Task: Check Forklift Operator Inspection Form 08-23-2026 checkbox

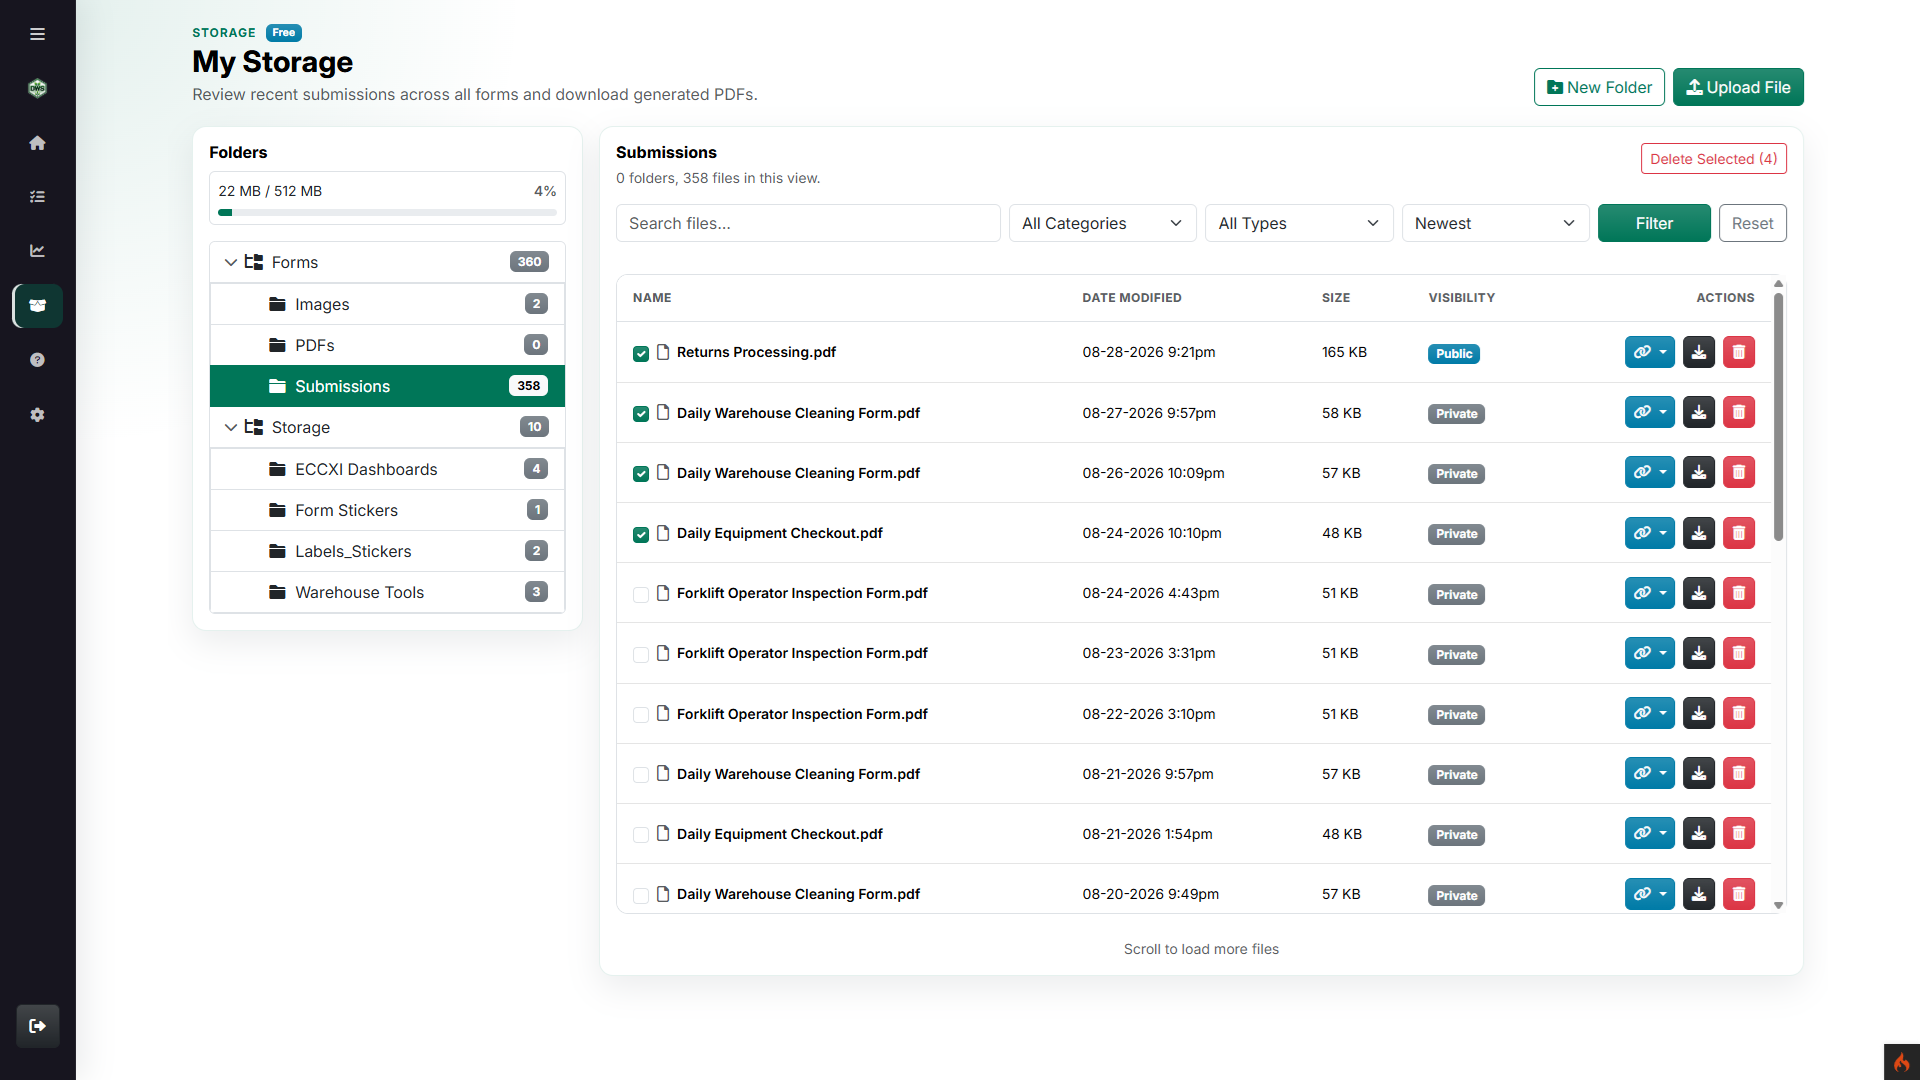Action: pos(641,654)
